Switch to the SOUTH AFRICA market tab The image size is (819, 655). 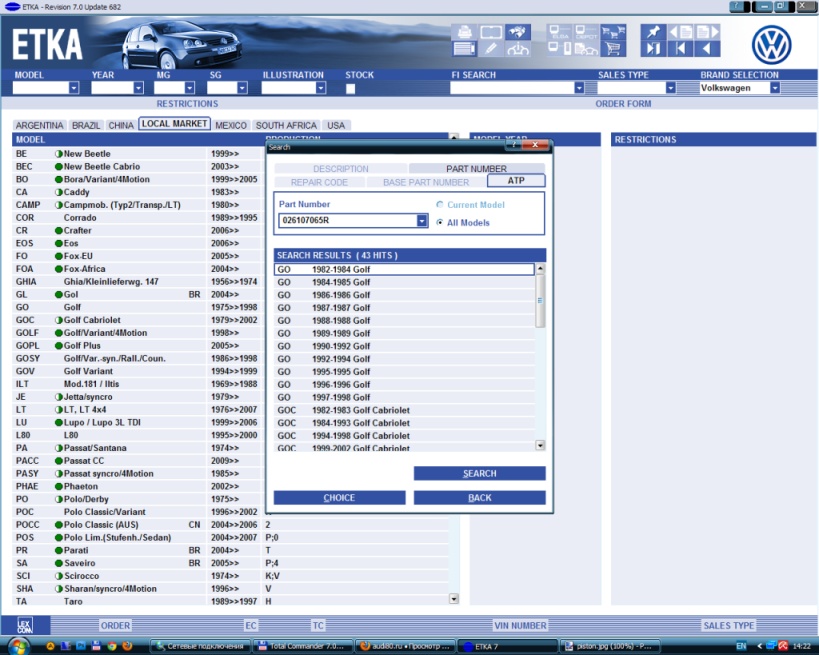[x=286, y=125]
